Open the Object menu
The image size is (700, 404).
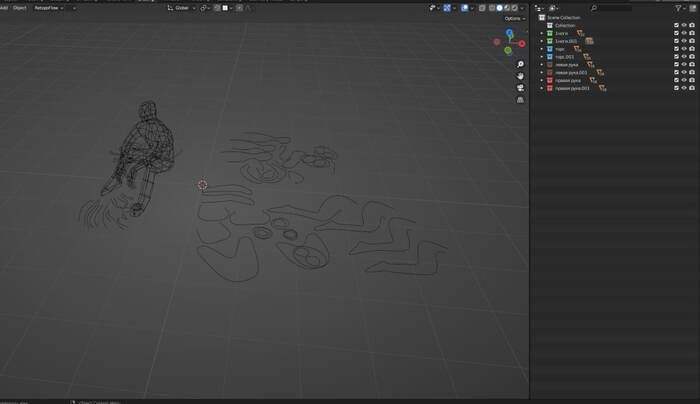tap(19, 8)
